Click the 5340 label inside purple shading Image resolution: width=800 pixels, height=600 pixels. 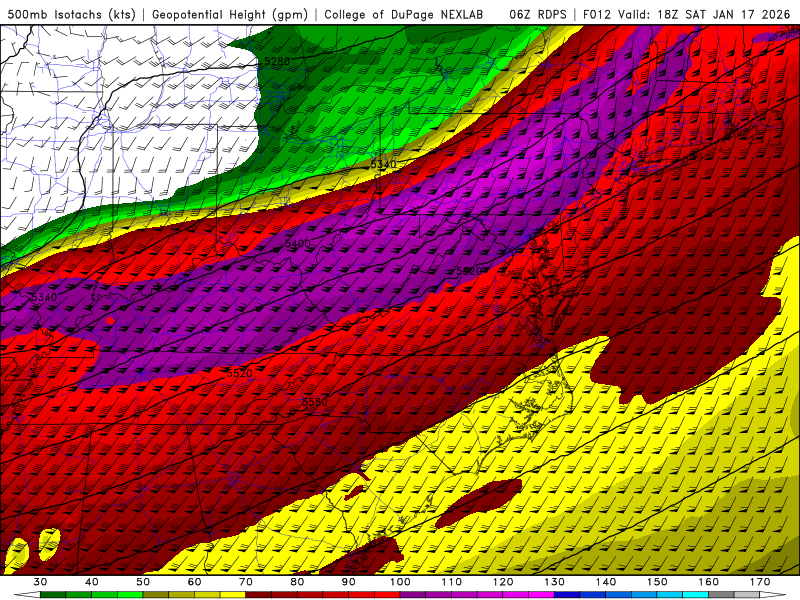(44, 297)
